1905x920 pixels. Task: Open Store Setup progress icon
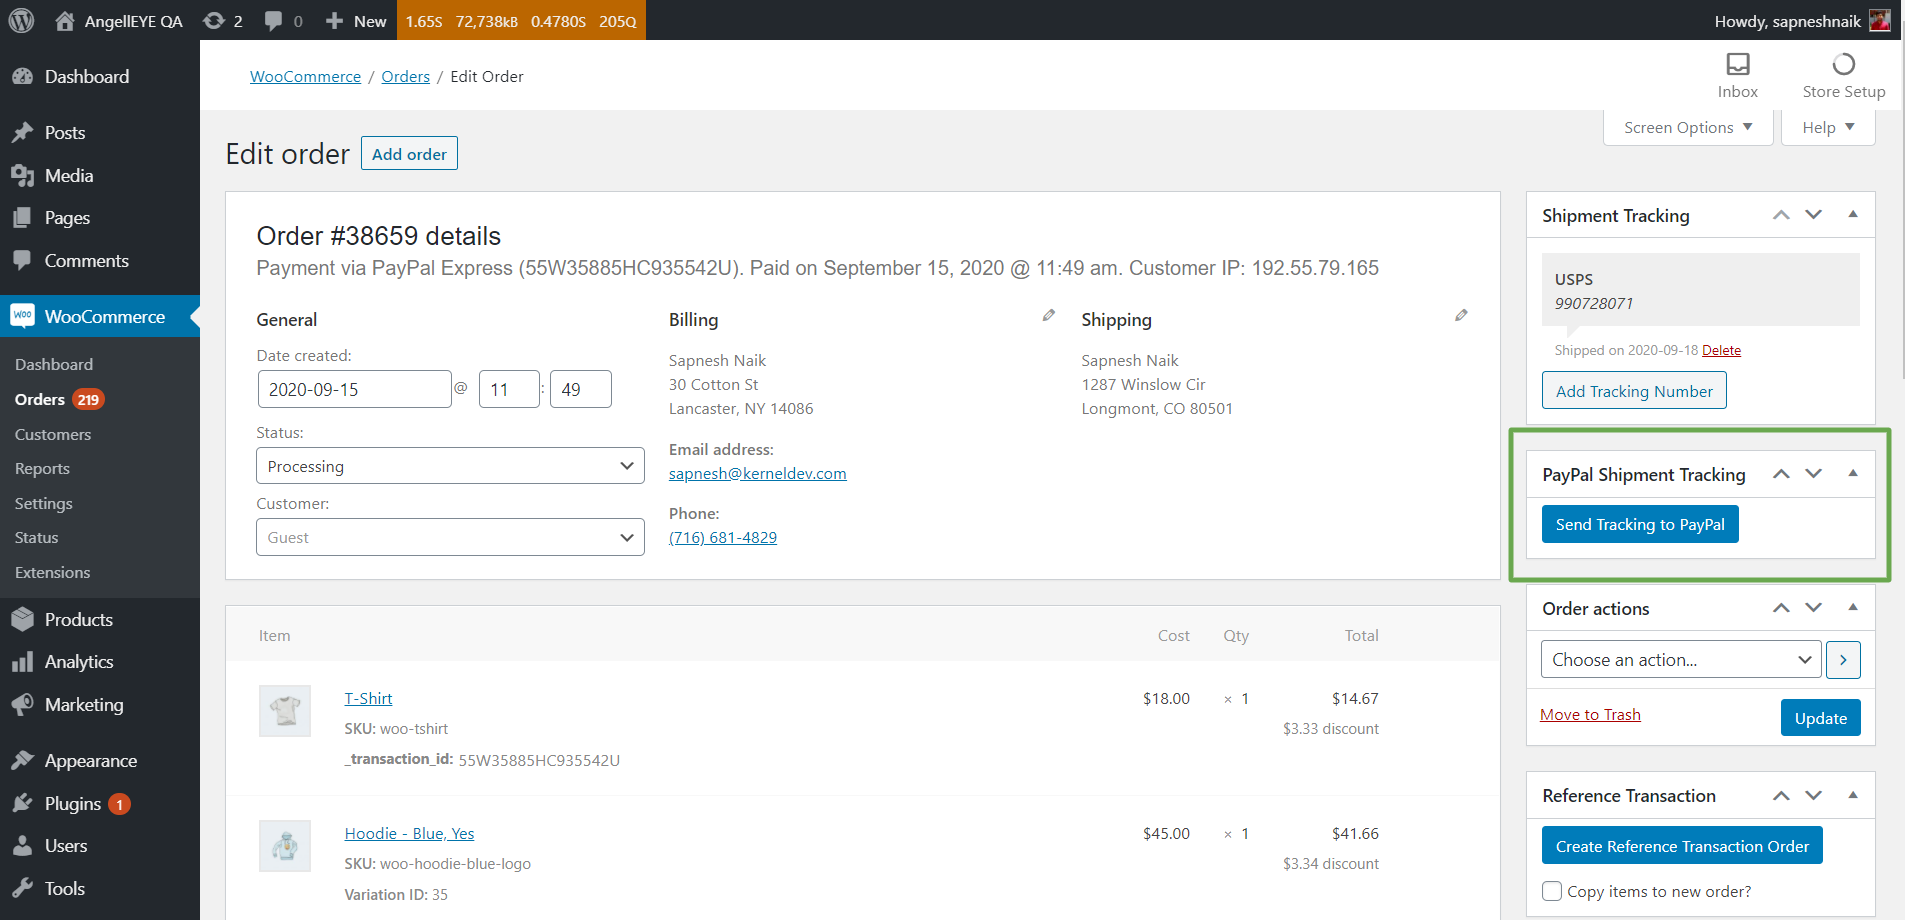point(1843,65)
